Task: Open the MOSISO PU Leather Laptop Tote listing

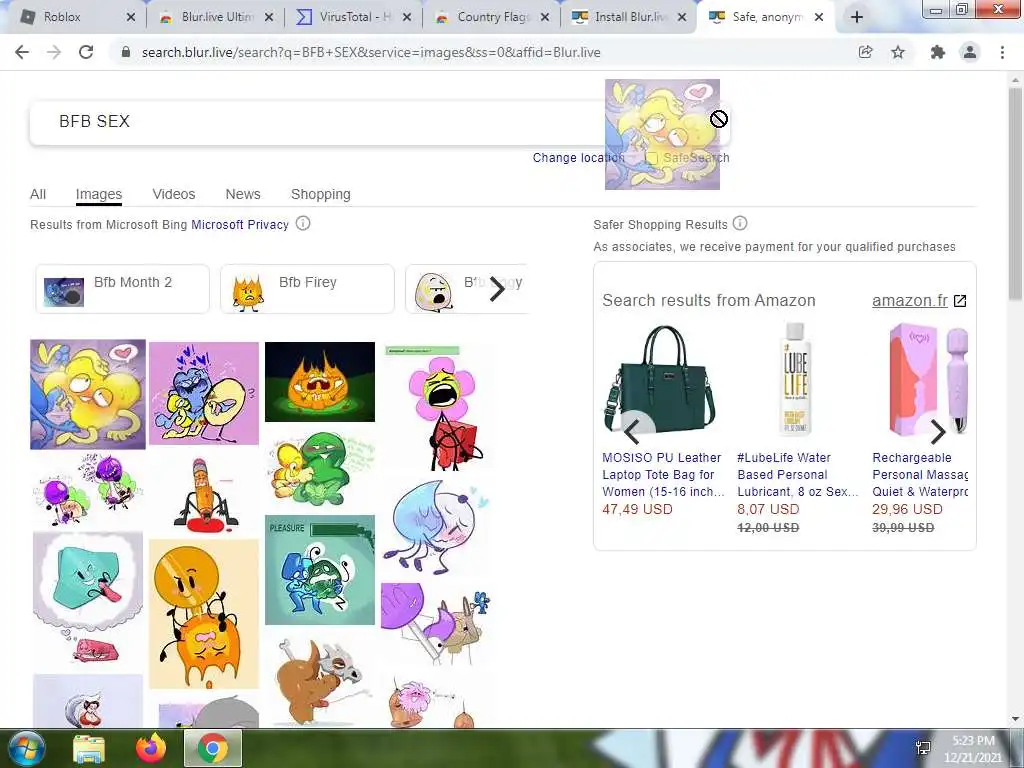Action: click(x=662, y=475)
